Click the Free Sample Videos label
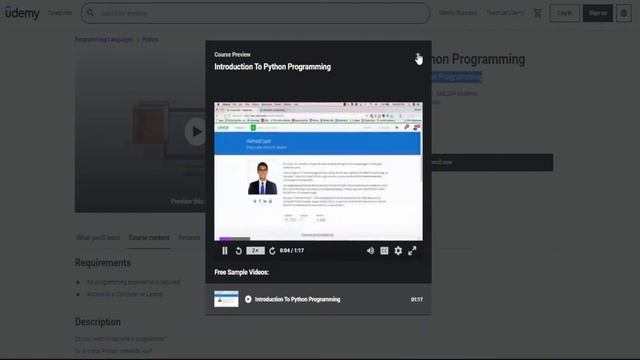 tap(241, 272)
